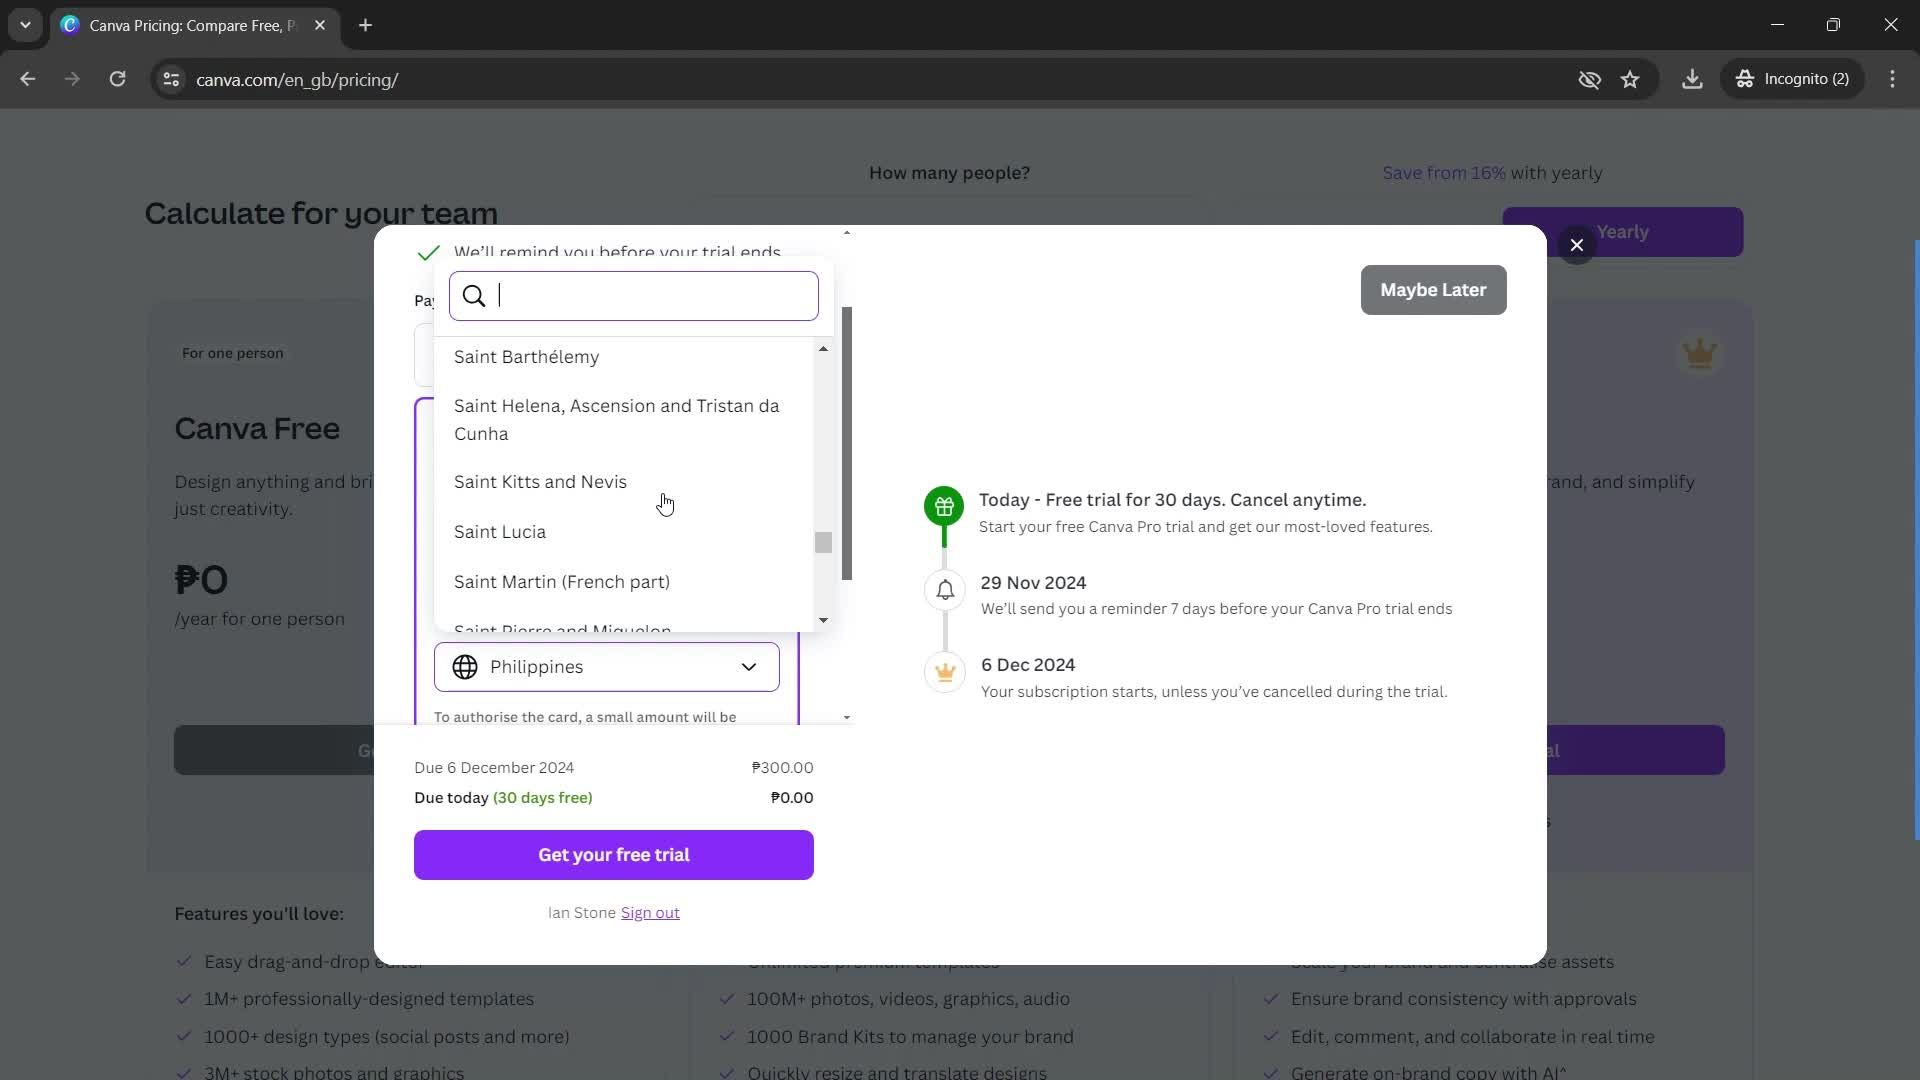Viewport: 1920px width, 1080px height.
Task: Click the crown icon next to 6 Dec 2024
Action: click(945, 672)
